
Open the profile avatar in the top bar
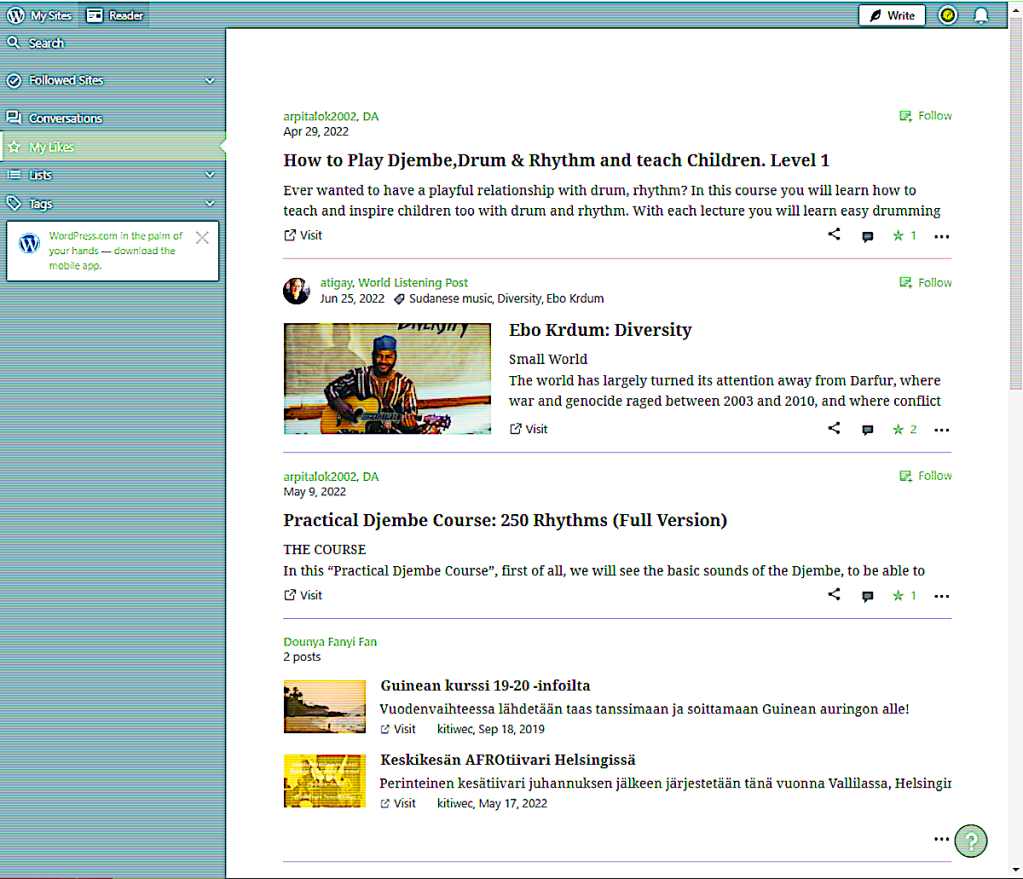(x=947, y=16)
